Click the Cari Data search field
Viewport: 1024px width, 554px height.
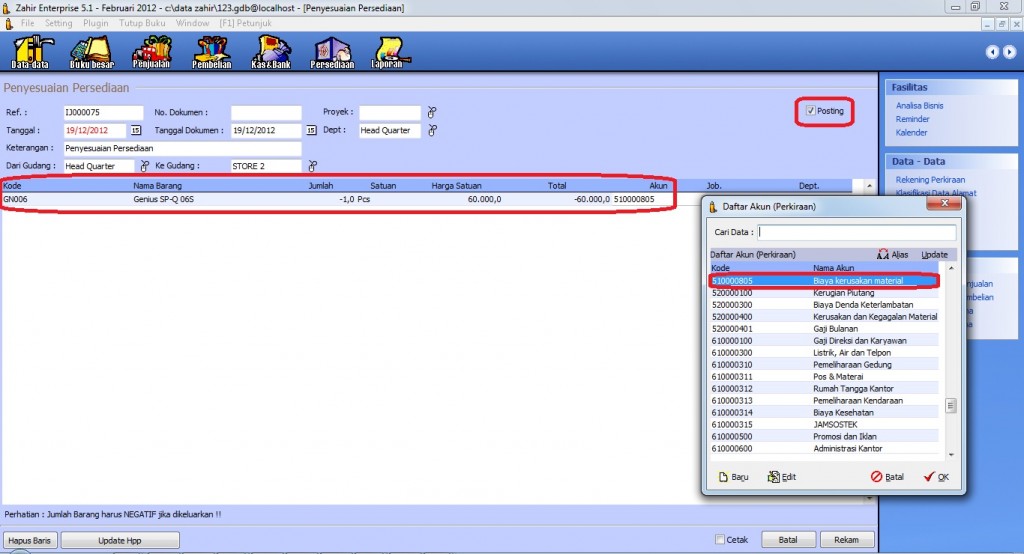point(856,232)
